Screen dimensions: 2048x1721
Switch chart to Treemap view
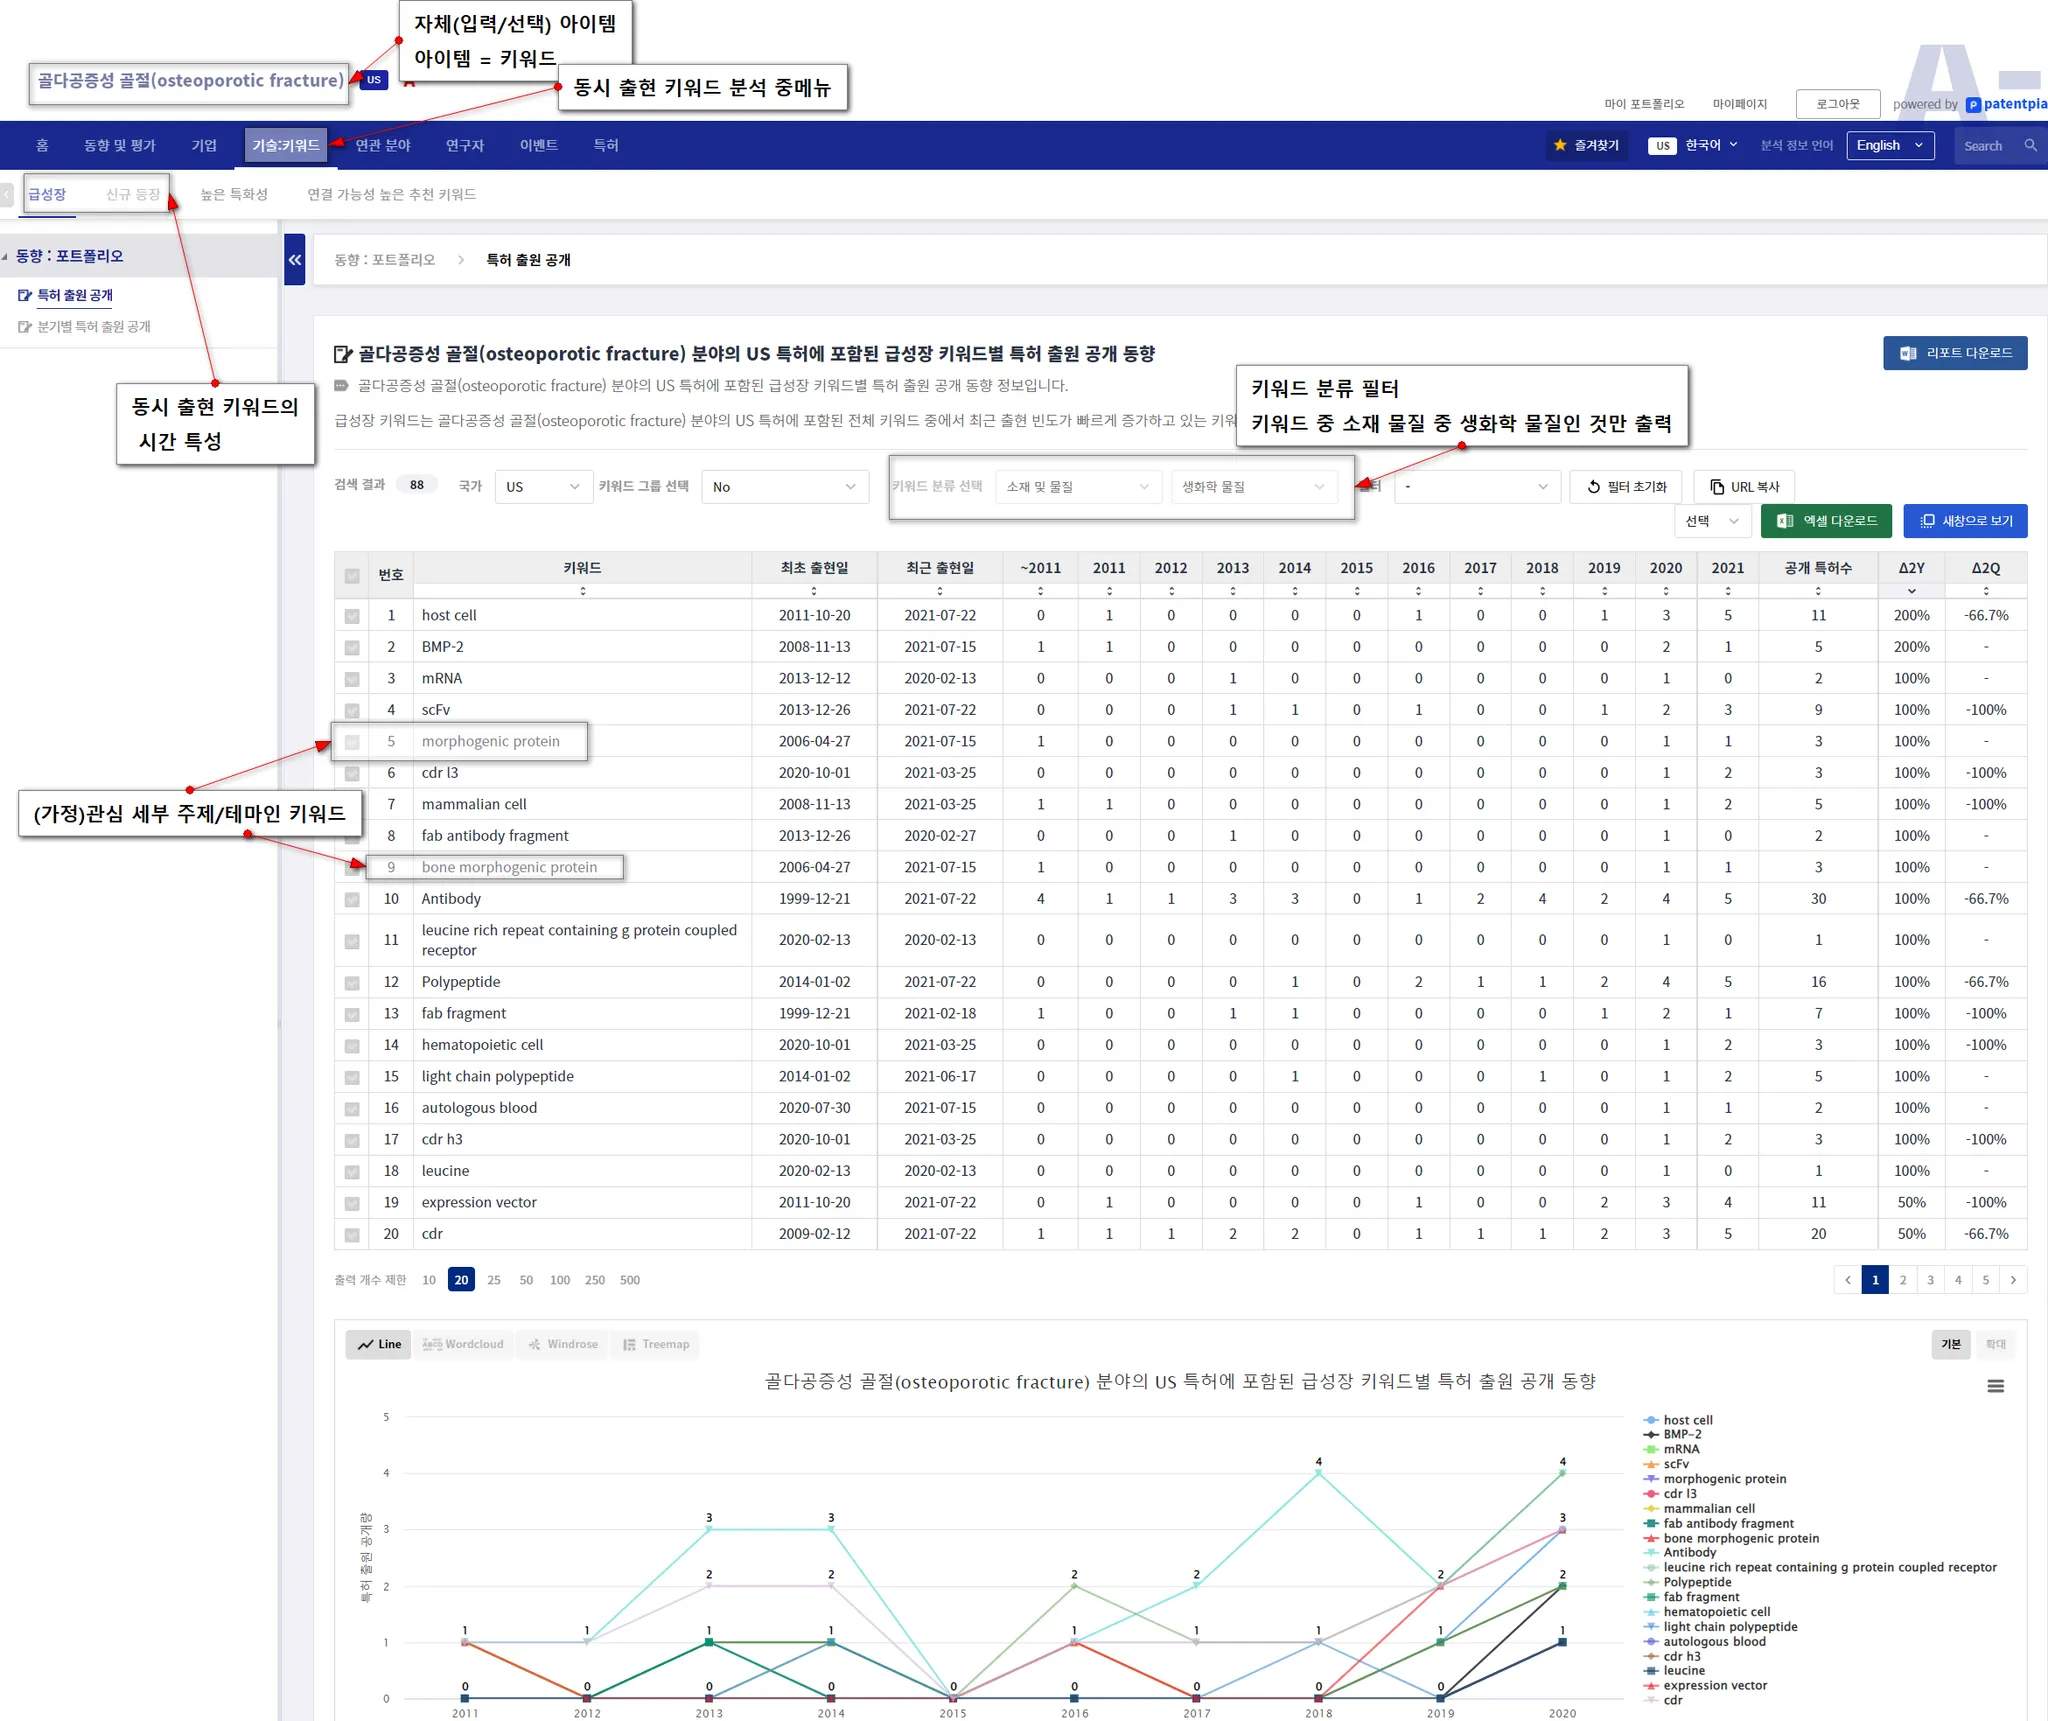point(656,1344)
